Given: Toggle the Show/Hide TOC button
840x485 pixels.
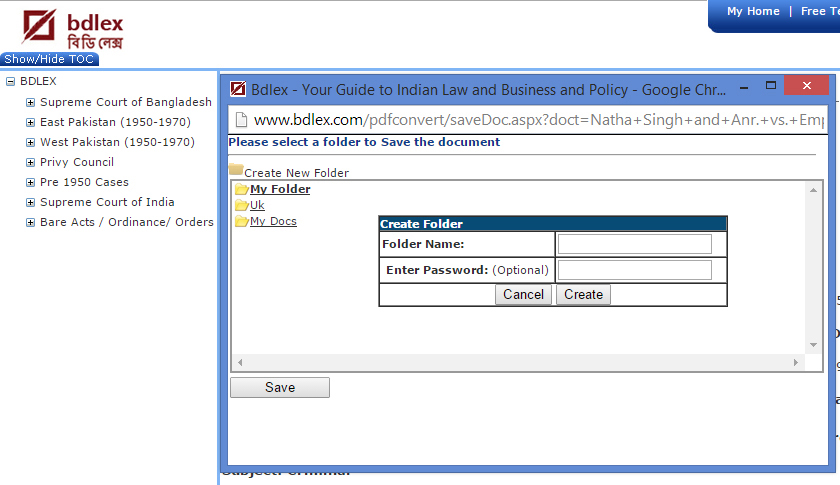Looking at the screenshot, I should pos(49,59).
